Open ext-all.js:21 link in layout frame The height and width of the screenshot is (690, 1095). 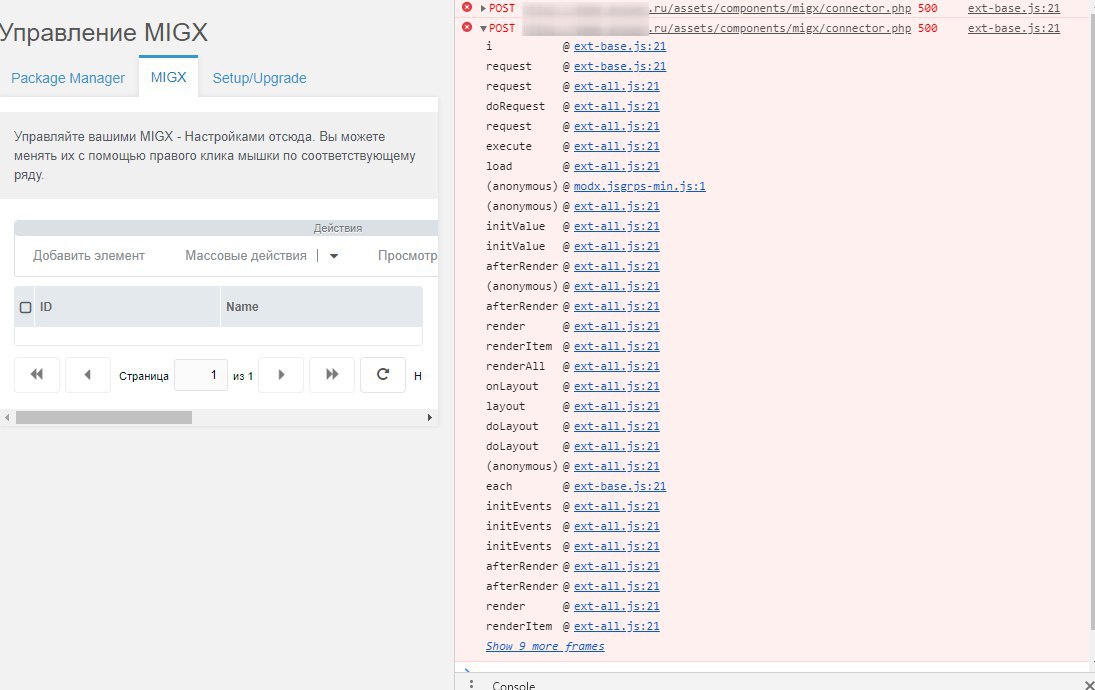[616, 406]
